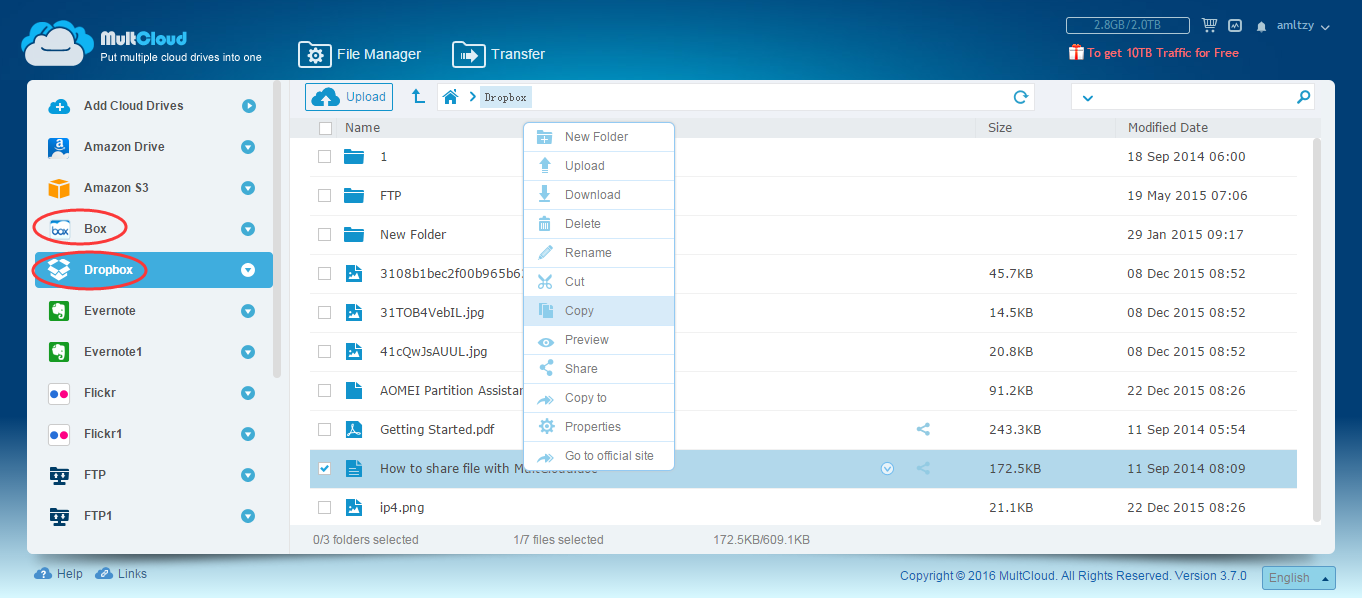The width and height of the screenshot is (1362, 599).
Task: Open the Evernote drive icon
Action: pos(59,311)
